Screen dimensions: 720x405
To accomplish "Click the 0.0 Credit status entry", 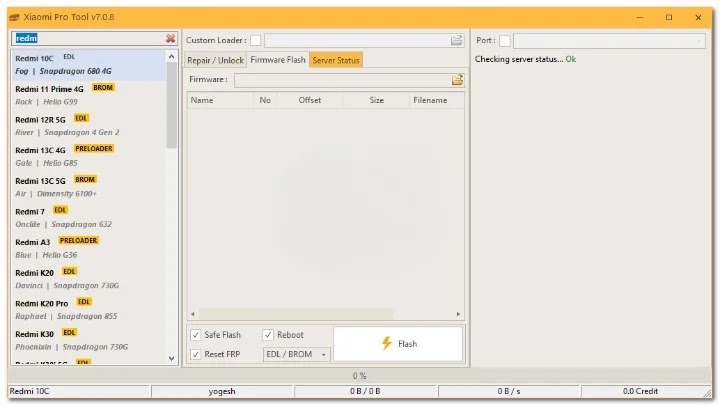I will click(x=640, y=391).
